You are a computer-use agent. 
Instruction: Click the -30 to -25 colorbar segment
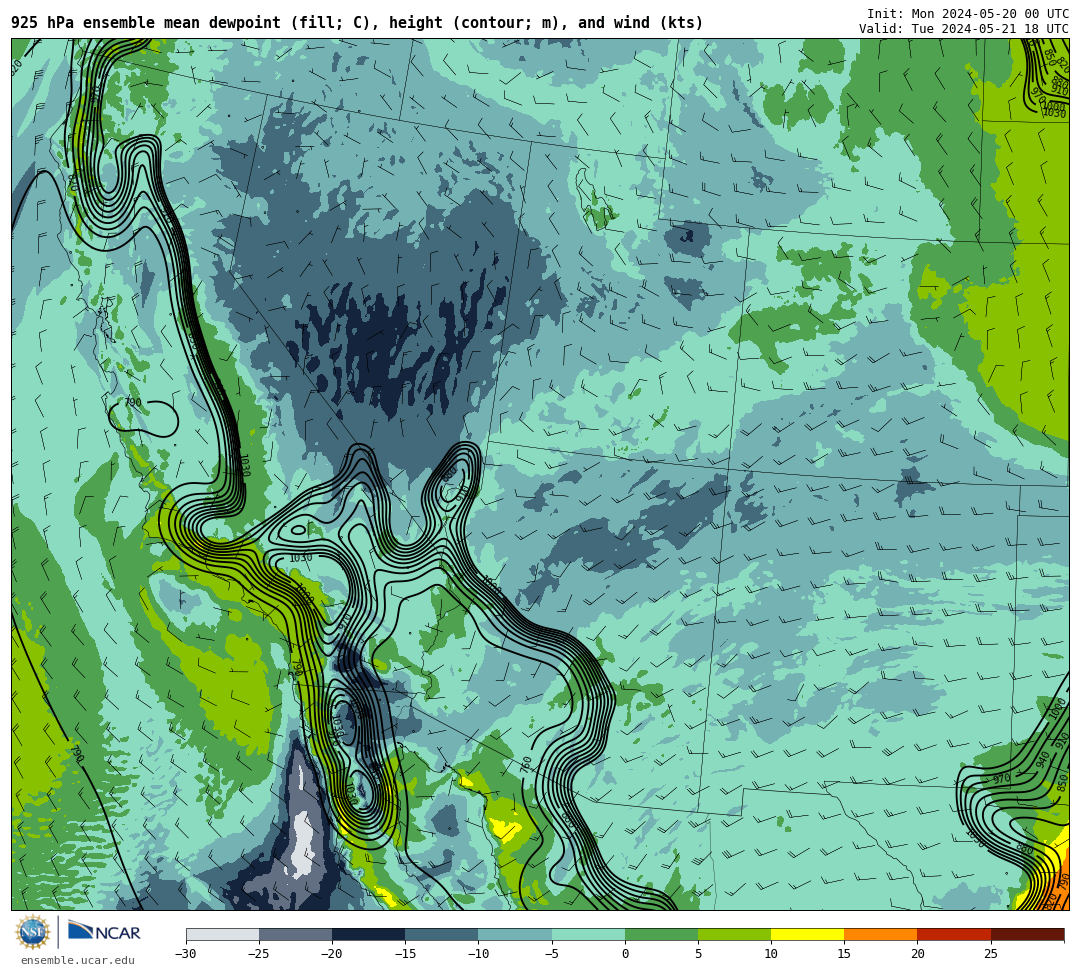click(x=222, y=934)
